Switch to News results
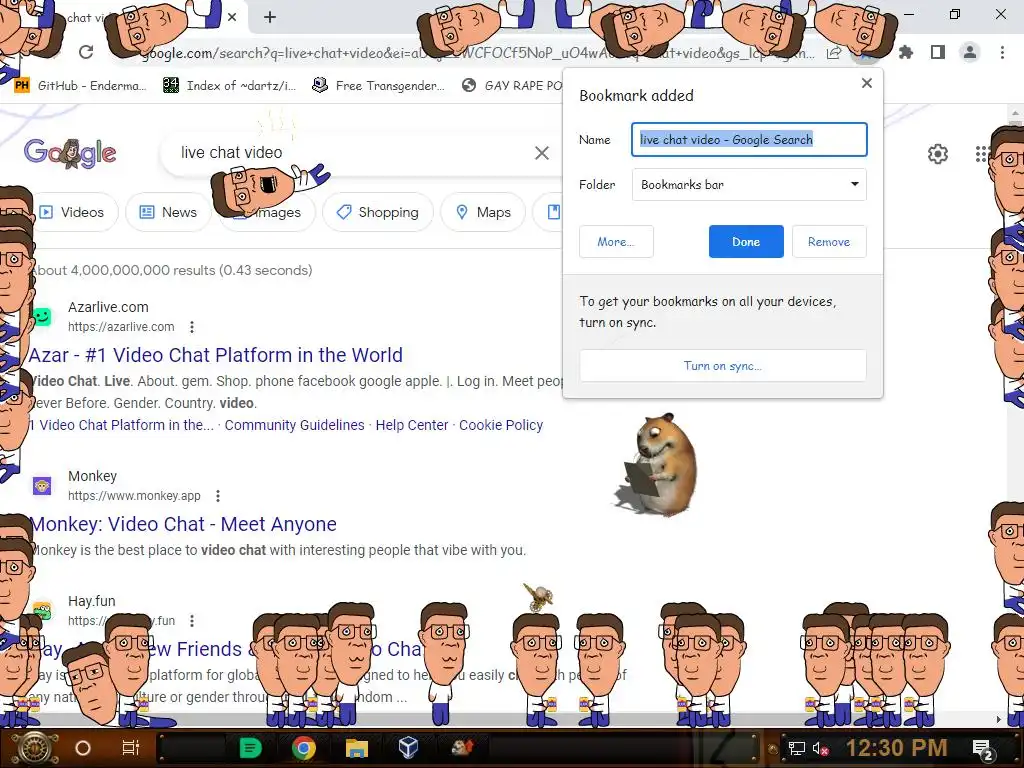This screenshot has width=1024, height=768. pos(168,212)
